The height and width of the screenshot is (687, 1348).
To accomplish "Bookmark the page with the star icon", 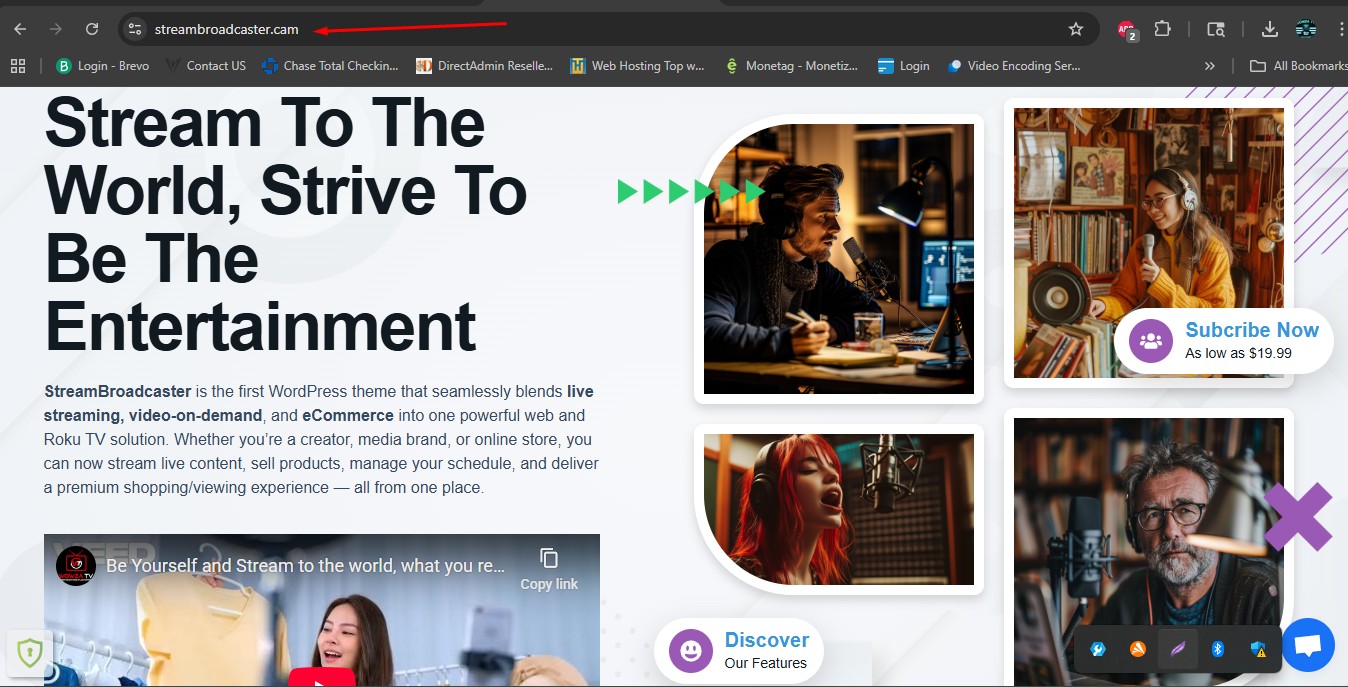I will pos(1077,29).
